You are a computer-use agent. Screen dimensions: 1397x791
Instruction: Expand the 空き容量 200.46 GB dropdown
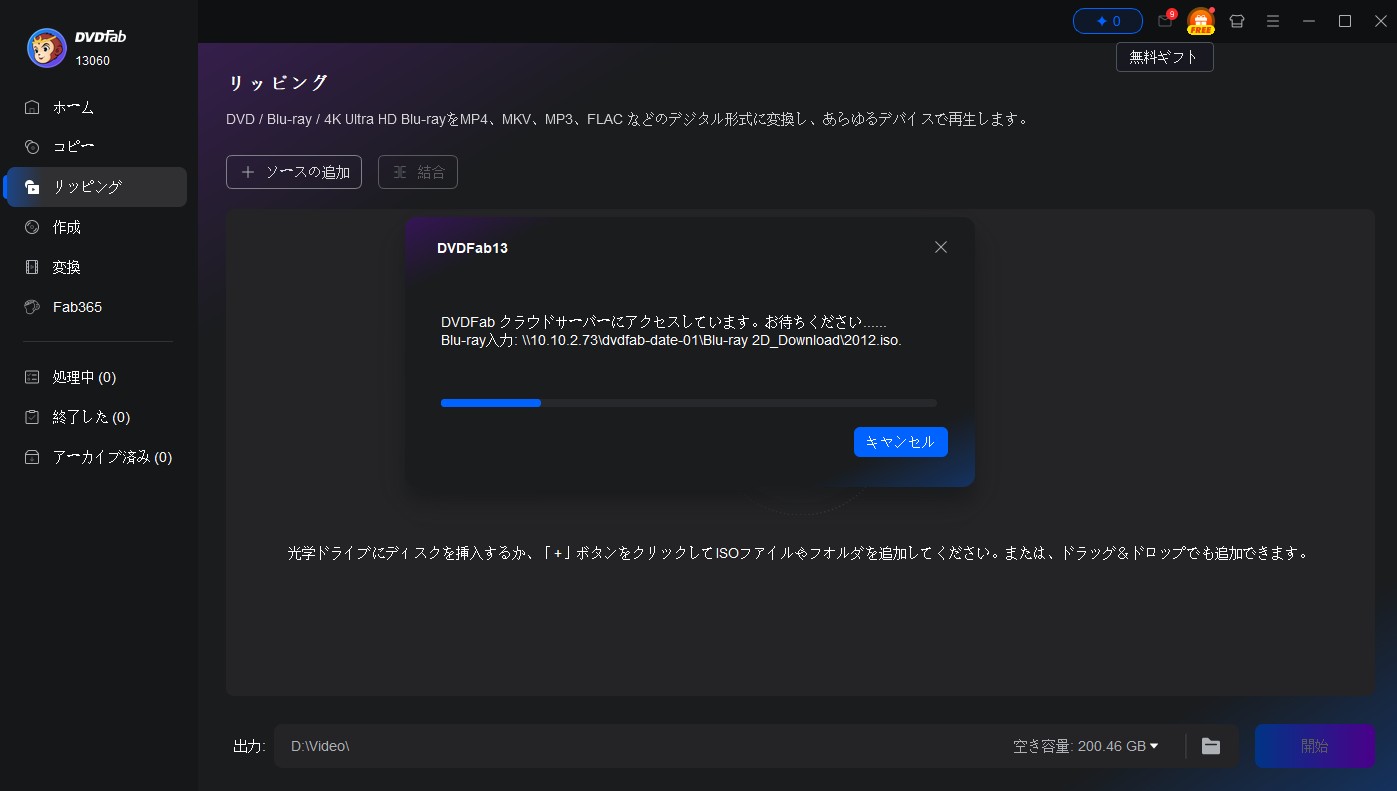click(x=1085, y=746)
